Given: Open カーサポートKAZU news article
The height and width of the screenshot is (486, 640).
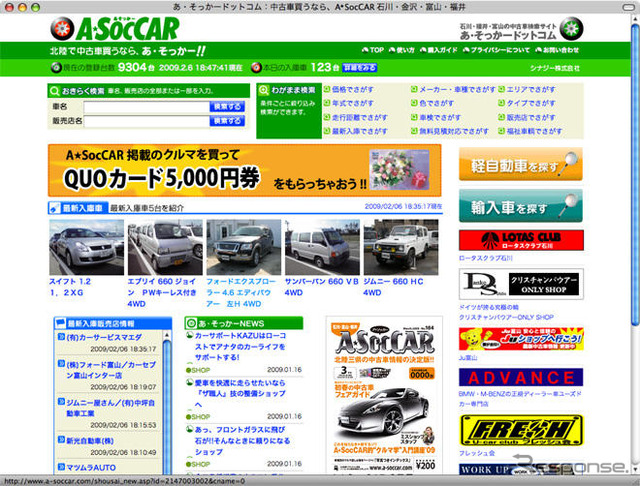Looking at the screenshot, I should pyautogui.click(x=240, y=346).
